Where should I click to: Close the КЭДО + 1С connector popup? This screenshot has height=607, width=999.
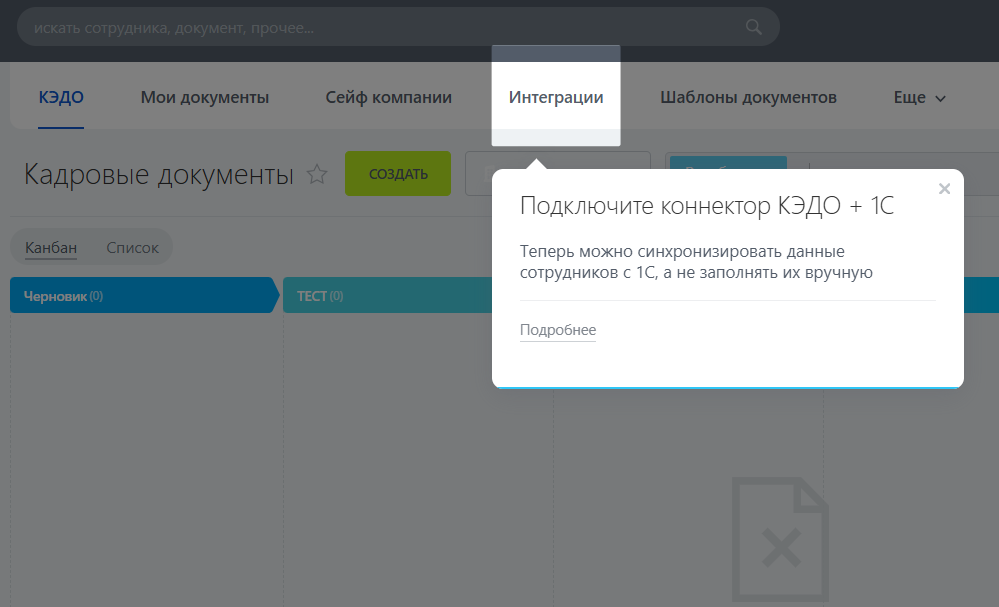pyautogui.click(x=944, y=189)
